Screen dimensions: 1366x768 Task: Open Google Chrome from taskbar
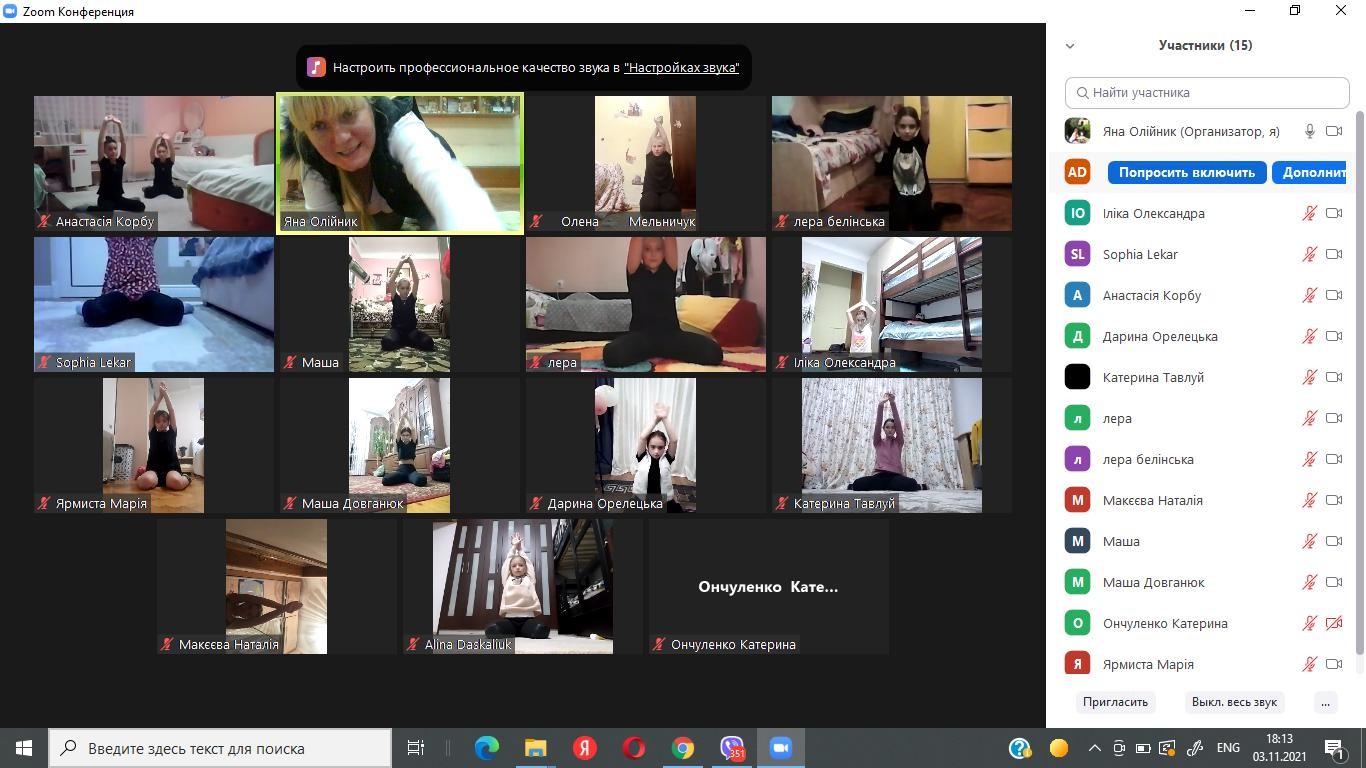[x=683, y=748]
